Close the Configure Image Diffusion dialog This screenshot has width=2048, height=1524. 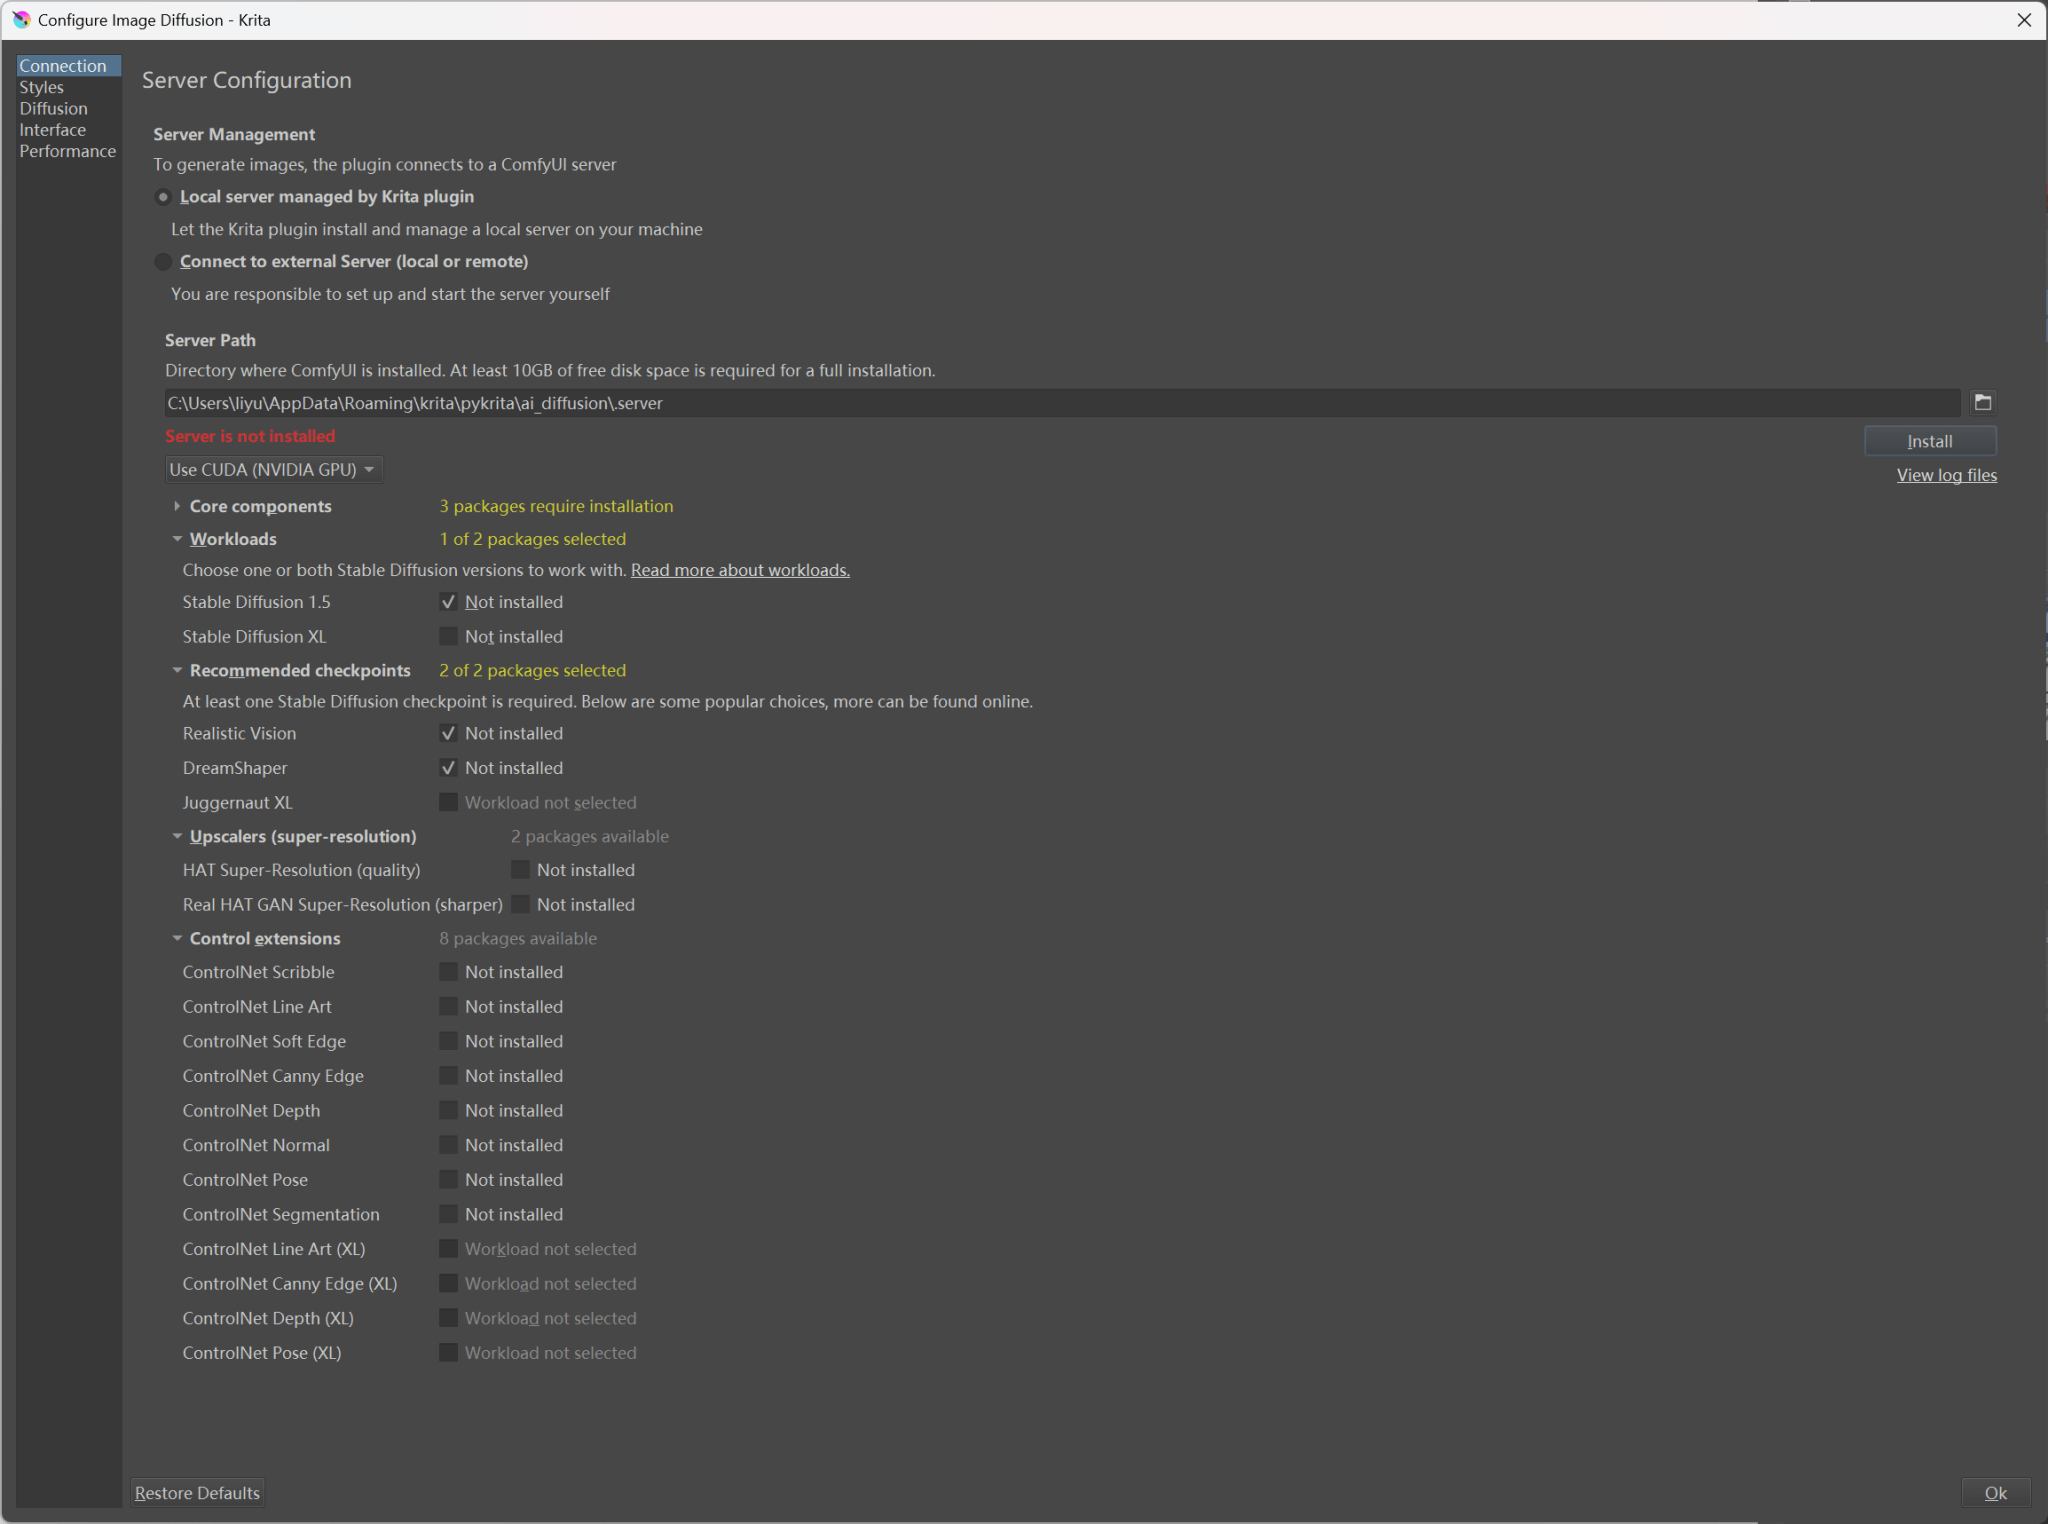[x=2024, y=20]
